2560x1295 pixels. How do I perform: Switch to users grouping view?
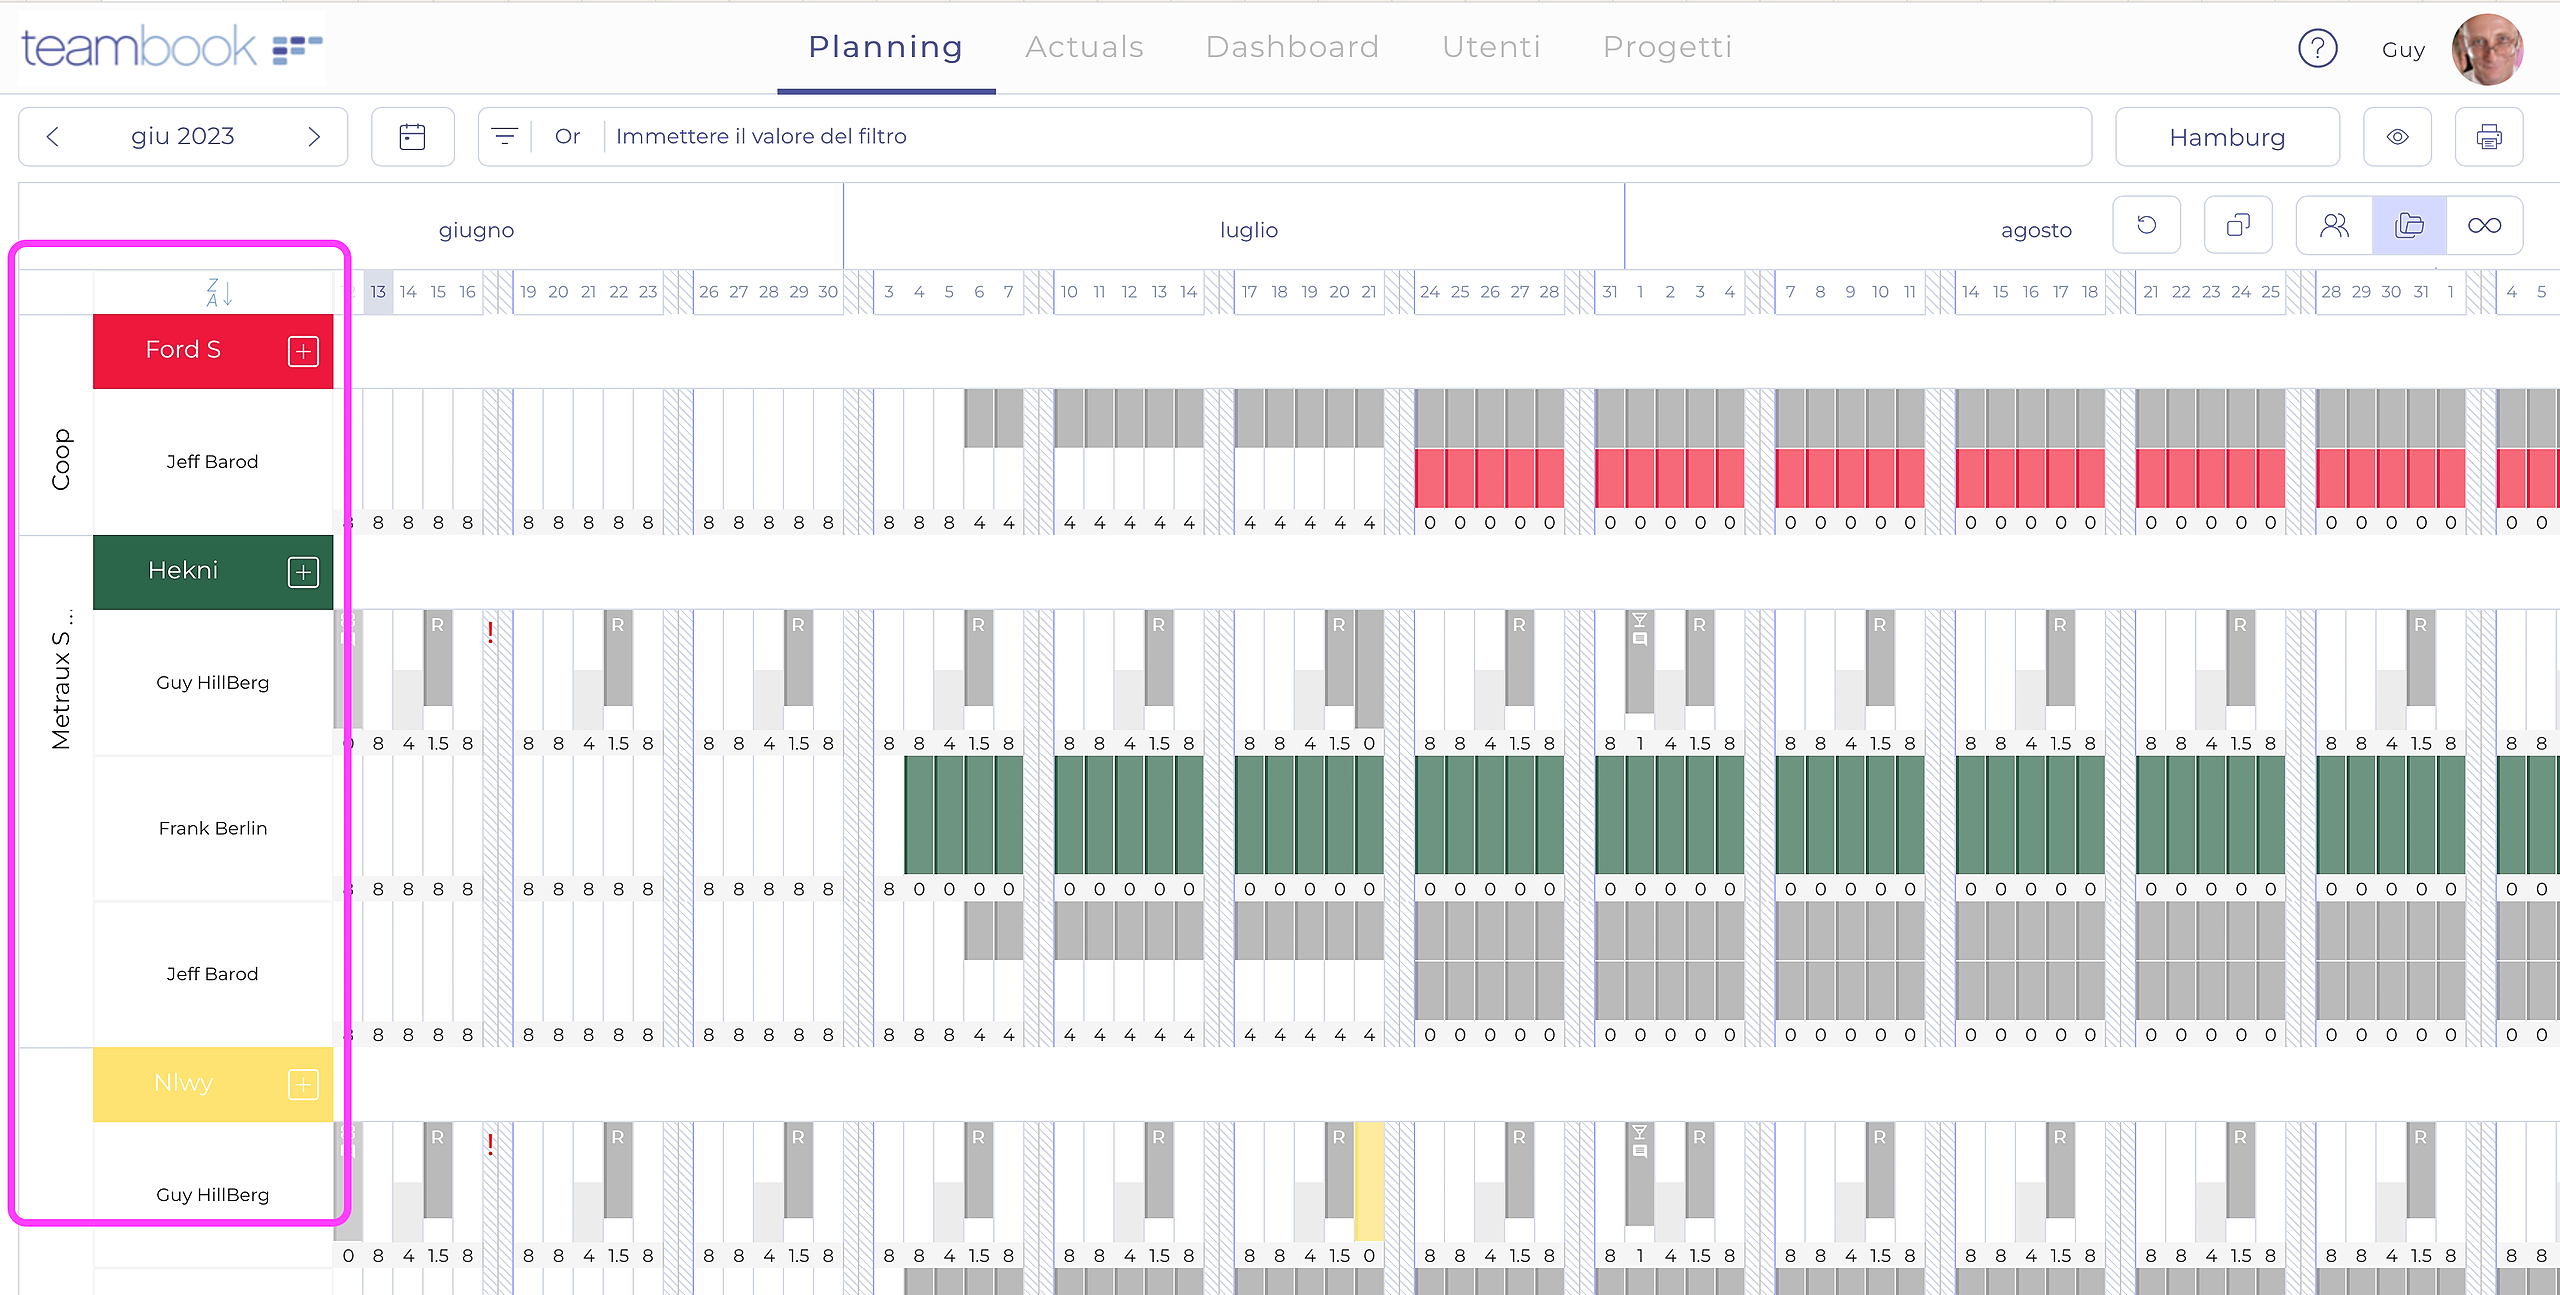2334,225
